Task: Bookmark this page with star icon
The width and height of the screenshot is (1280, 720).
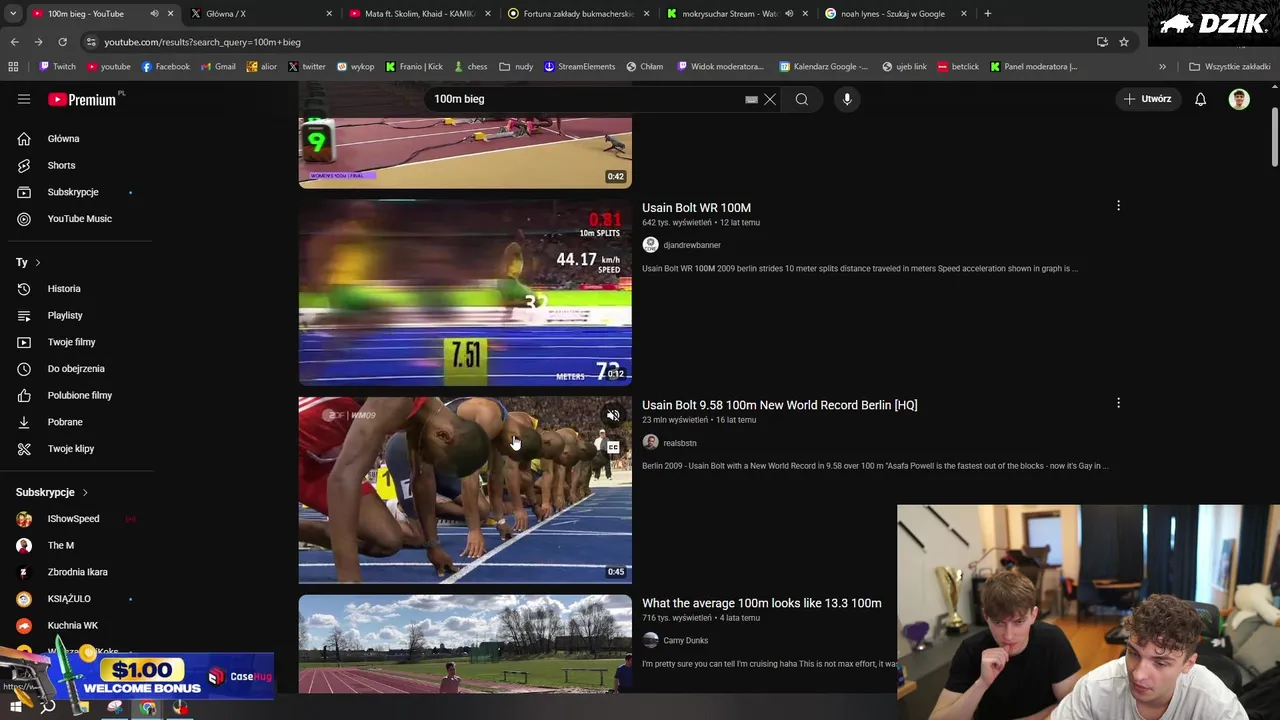Action: coord(1124,42)
